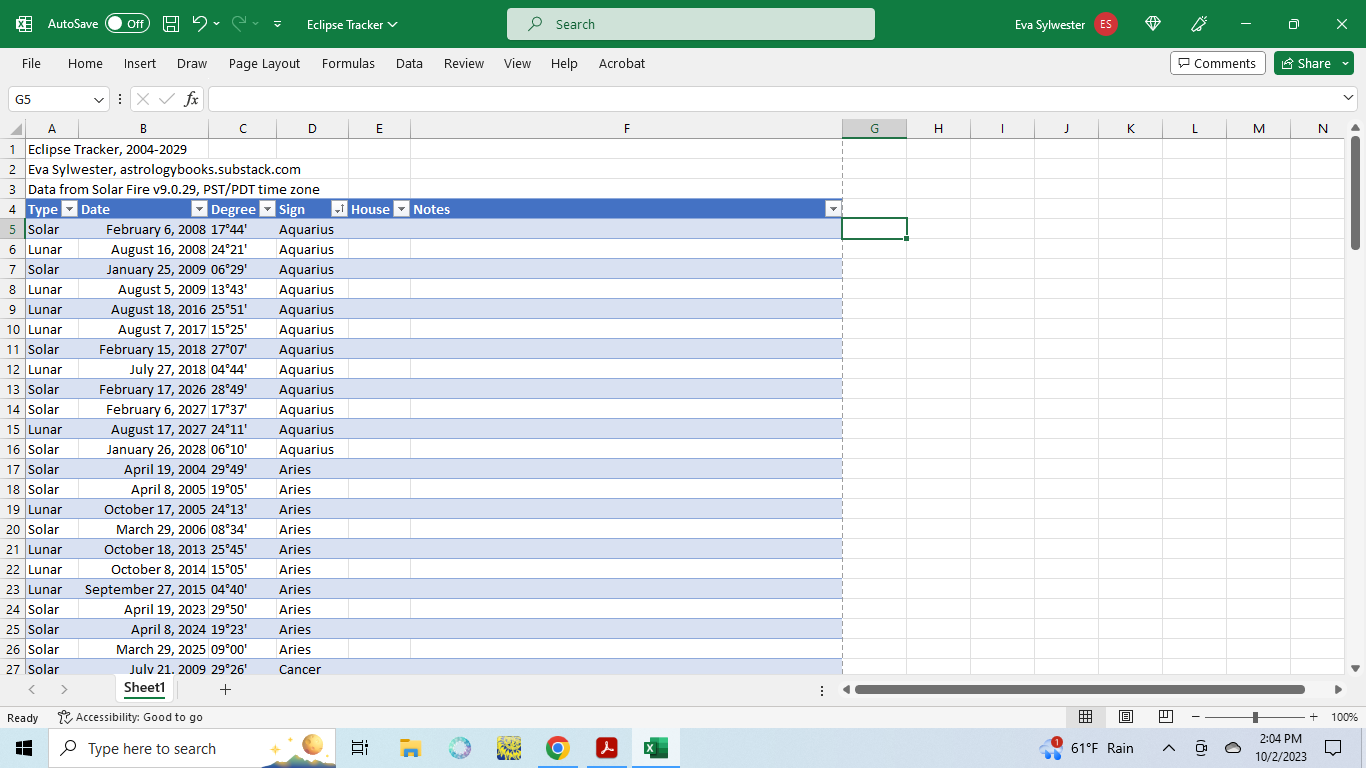
Task: Select row 12 header
Action: click(x=13, y=369)
